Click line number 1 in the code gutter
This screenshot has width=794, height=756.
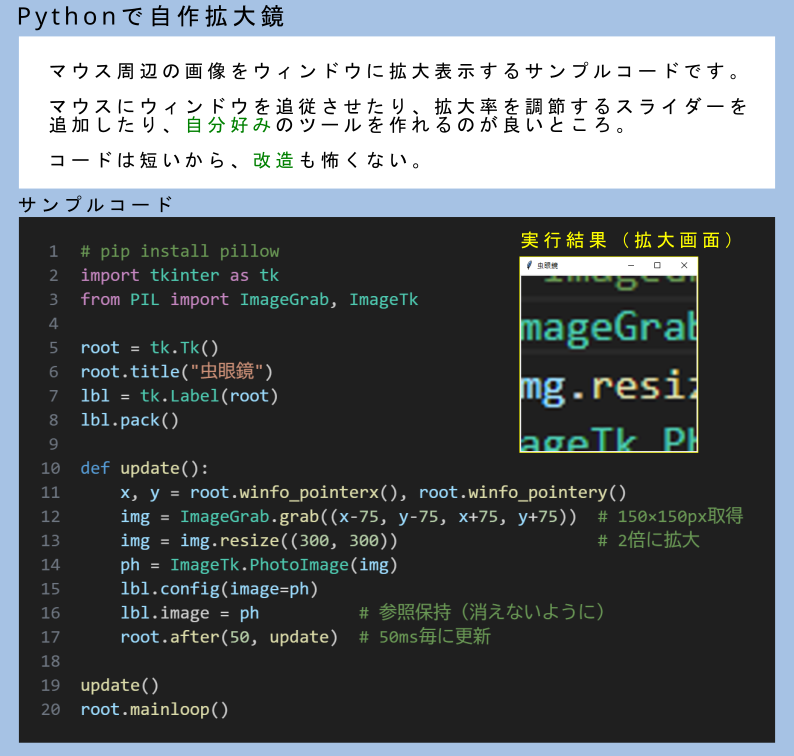coord(54,251)
